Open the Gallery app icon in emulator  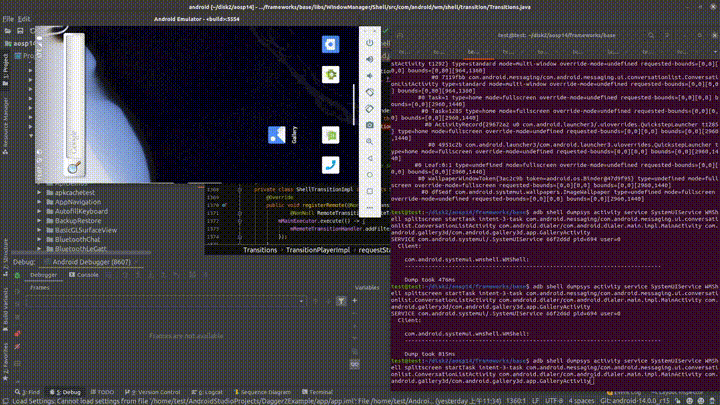coord(277,135)
